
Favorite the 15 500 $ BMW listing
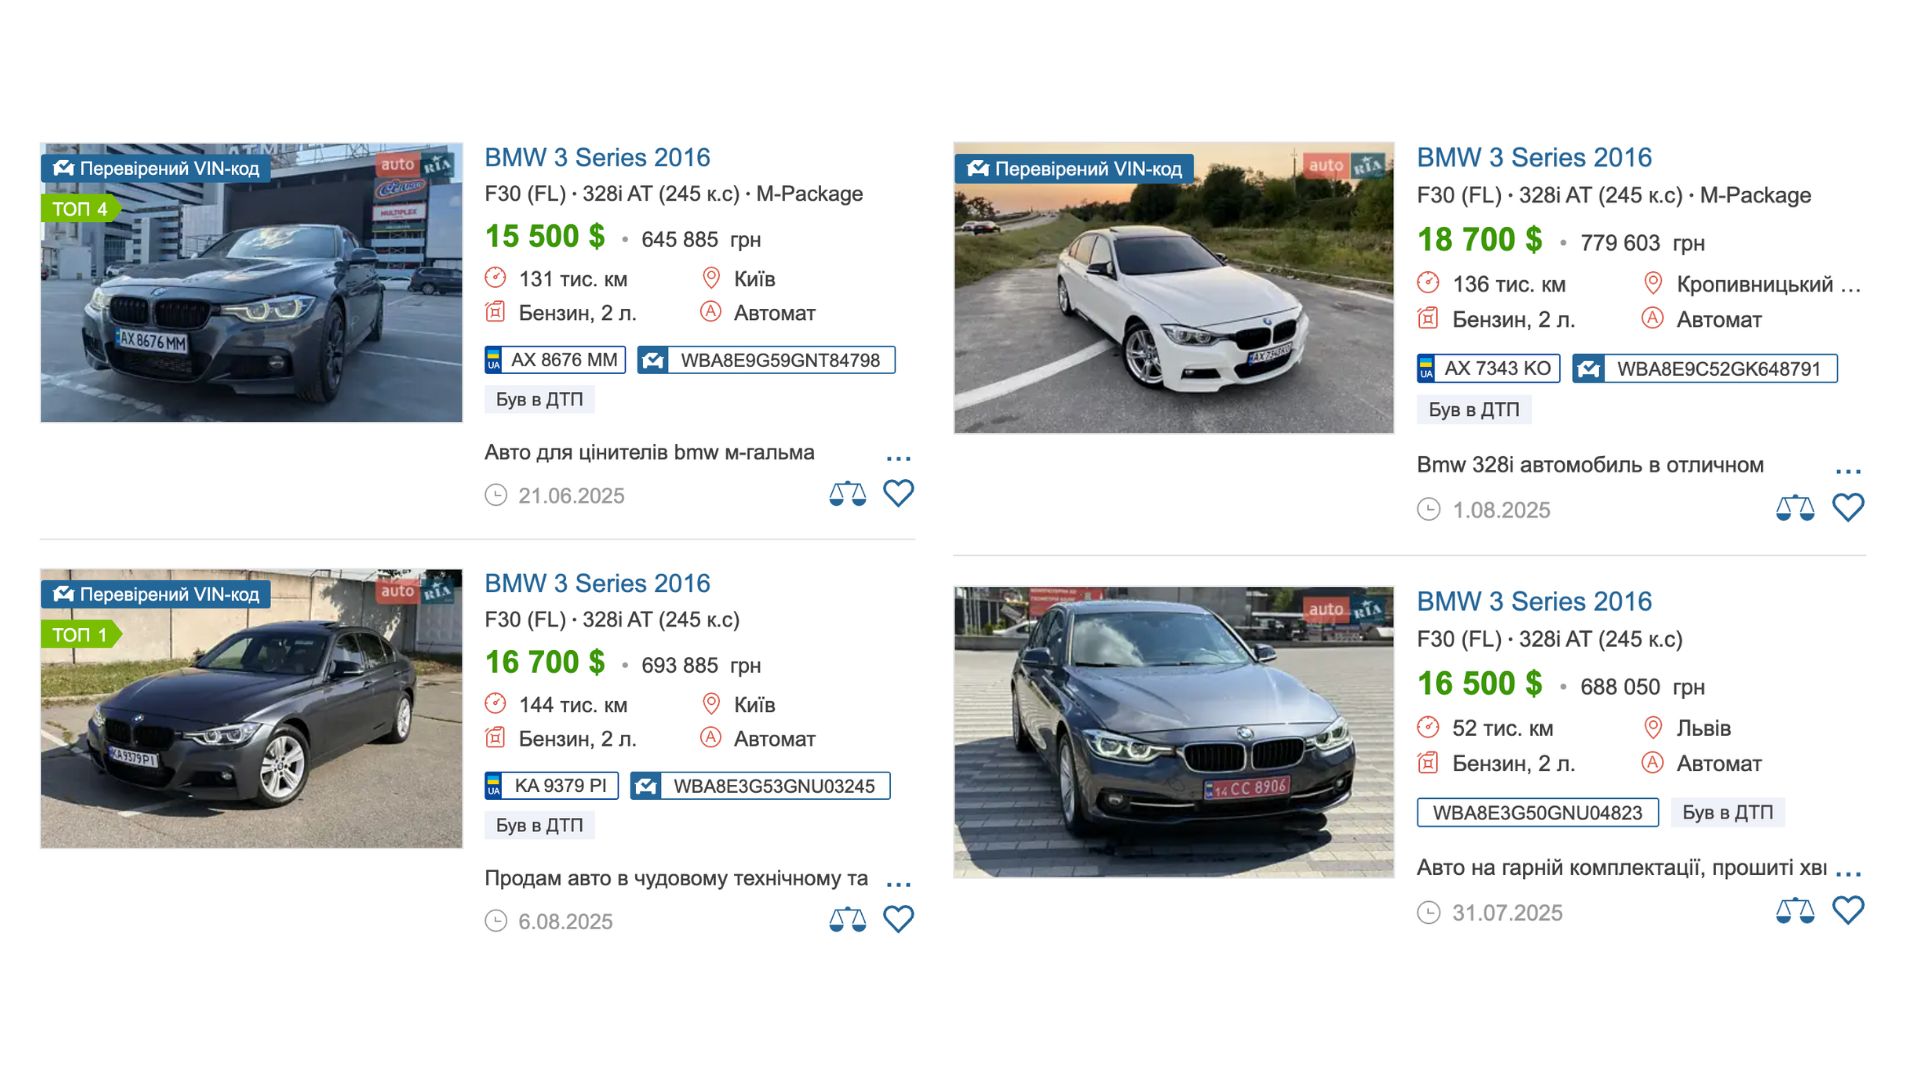898,493
